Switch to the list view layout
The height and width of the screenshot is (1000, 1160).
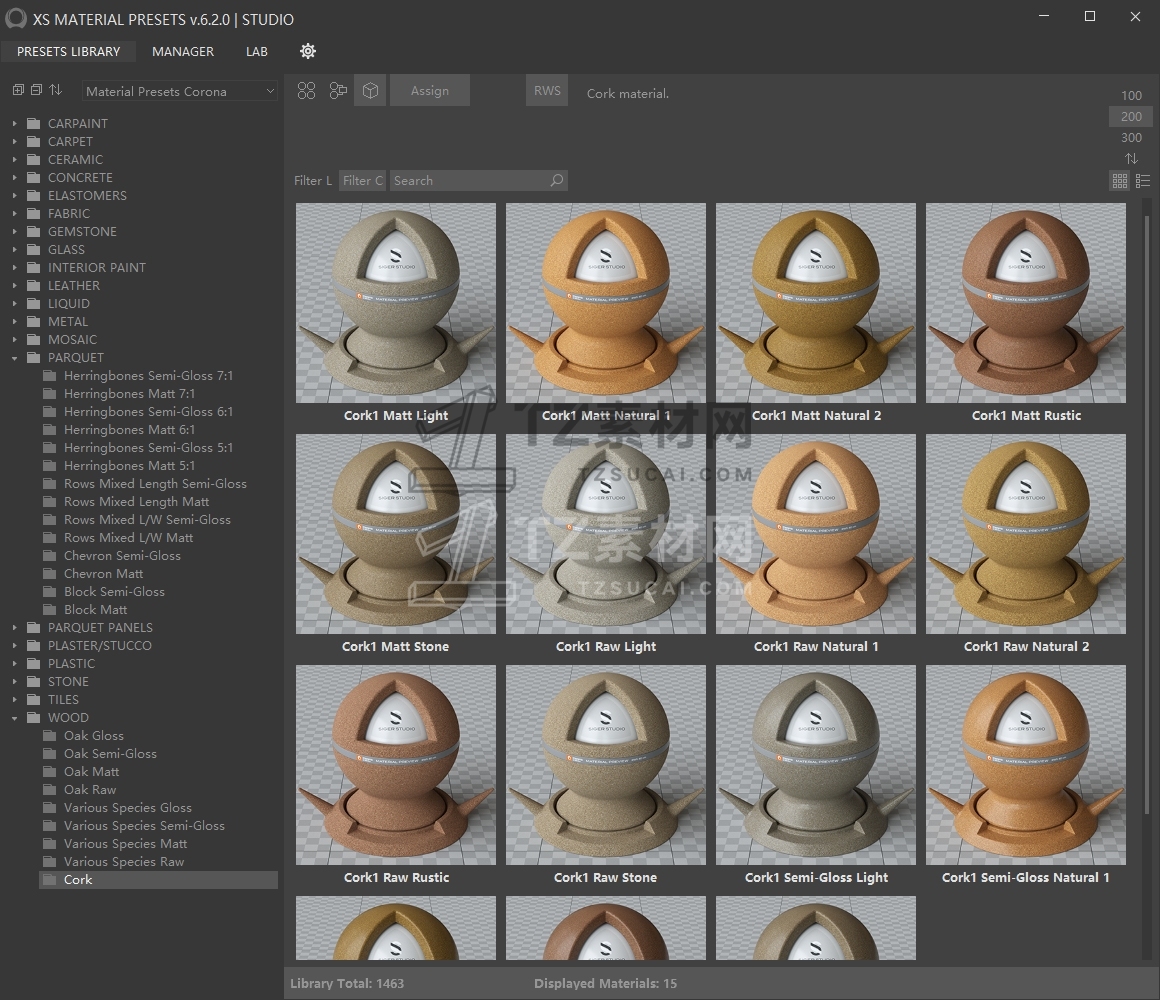(1143, 181)
